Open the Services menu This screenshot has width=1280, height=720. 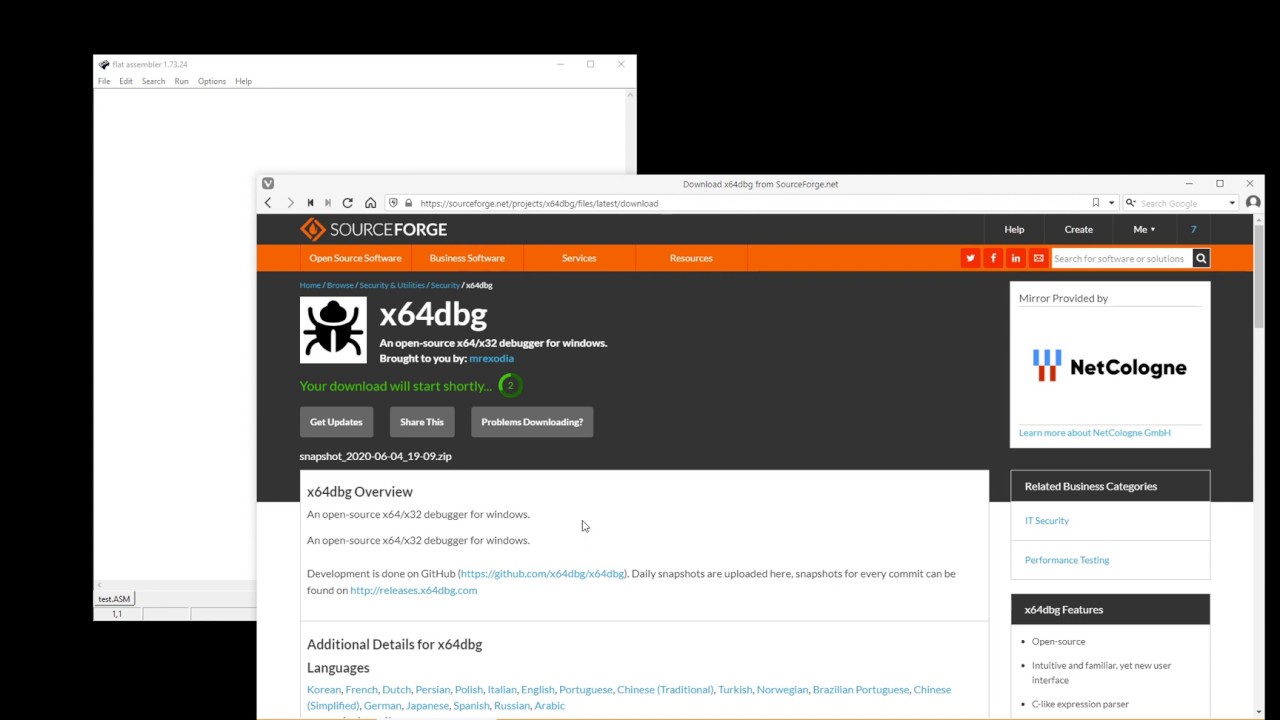tap(579, 258)
